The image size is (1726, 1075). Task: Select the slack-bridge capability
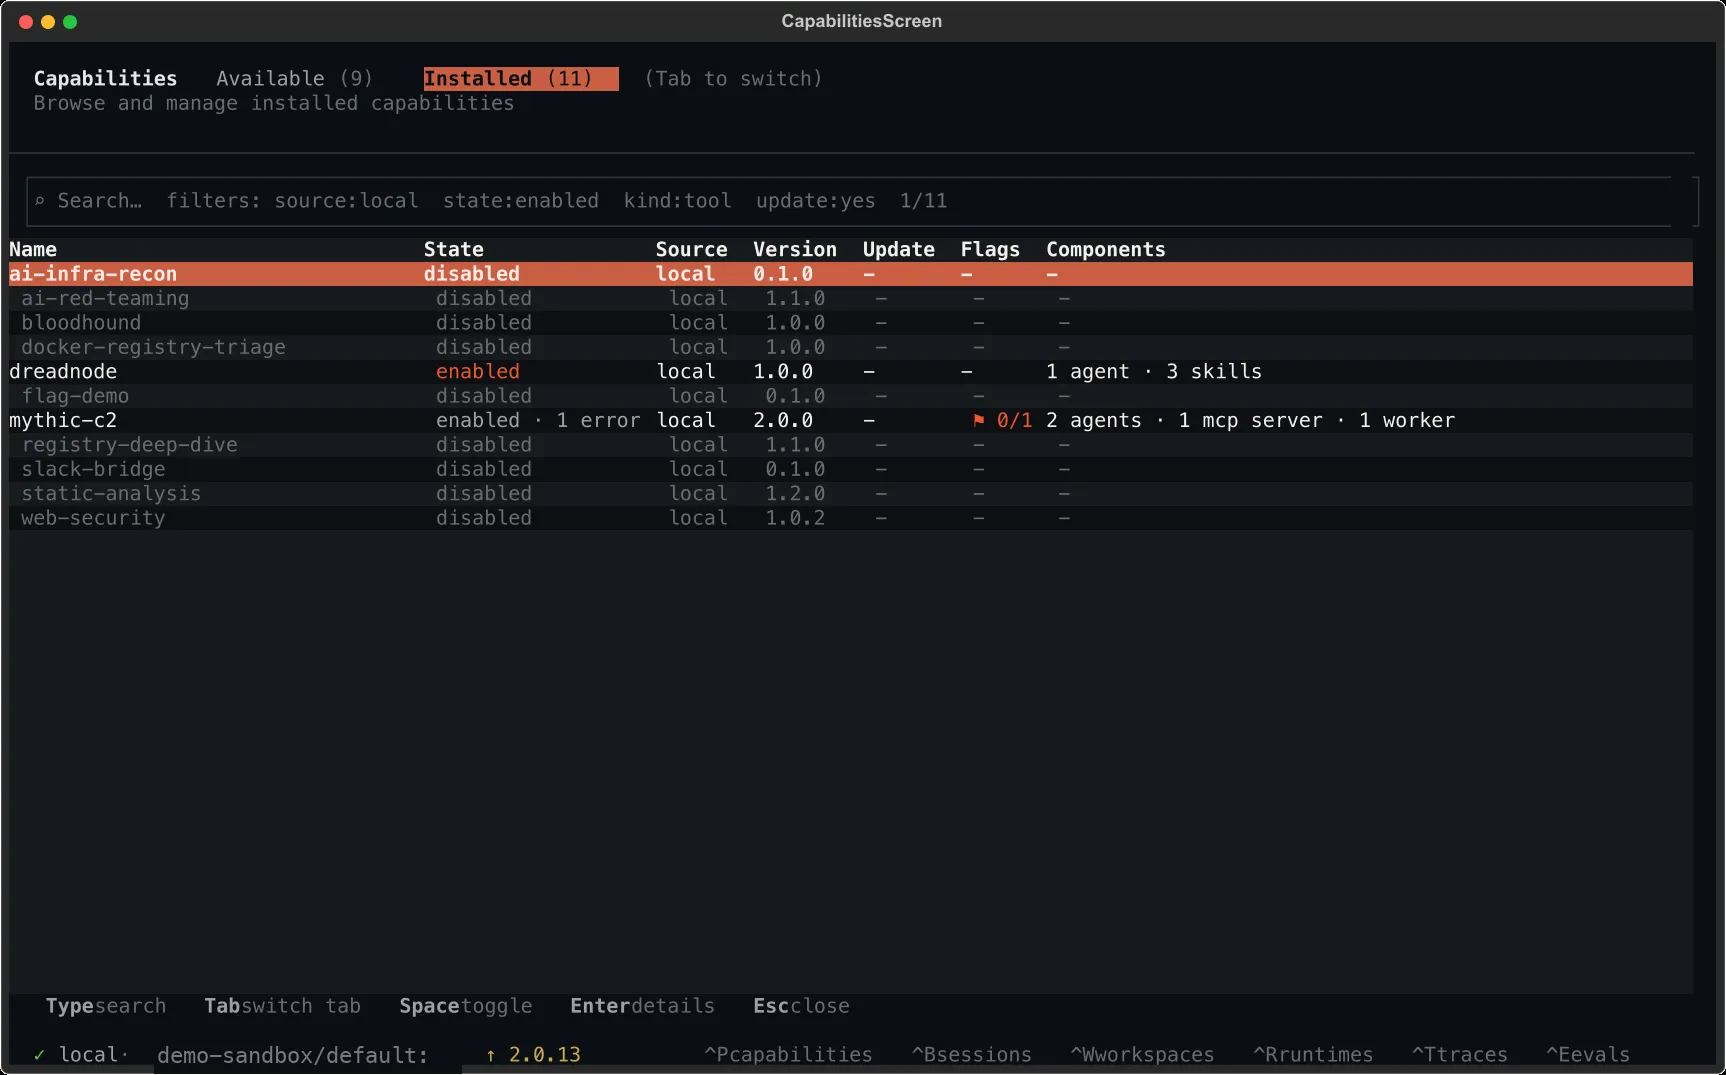[x=851, y=469]
